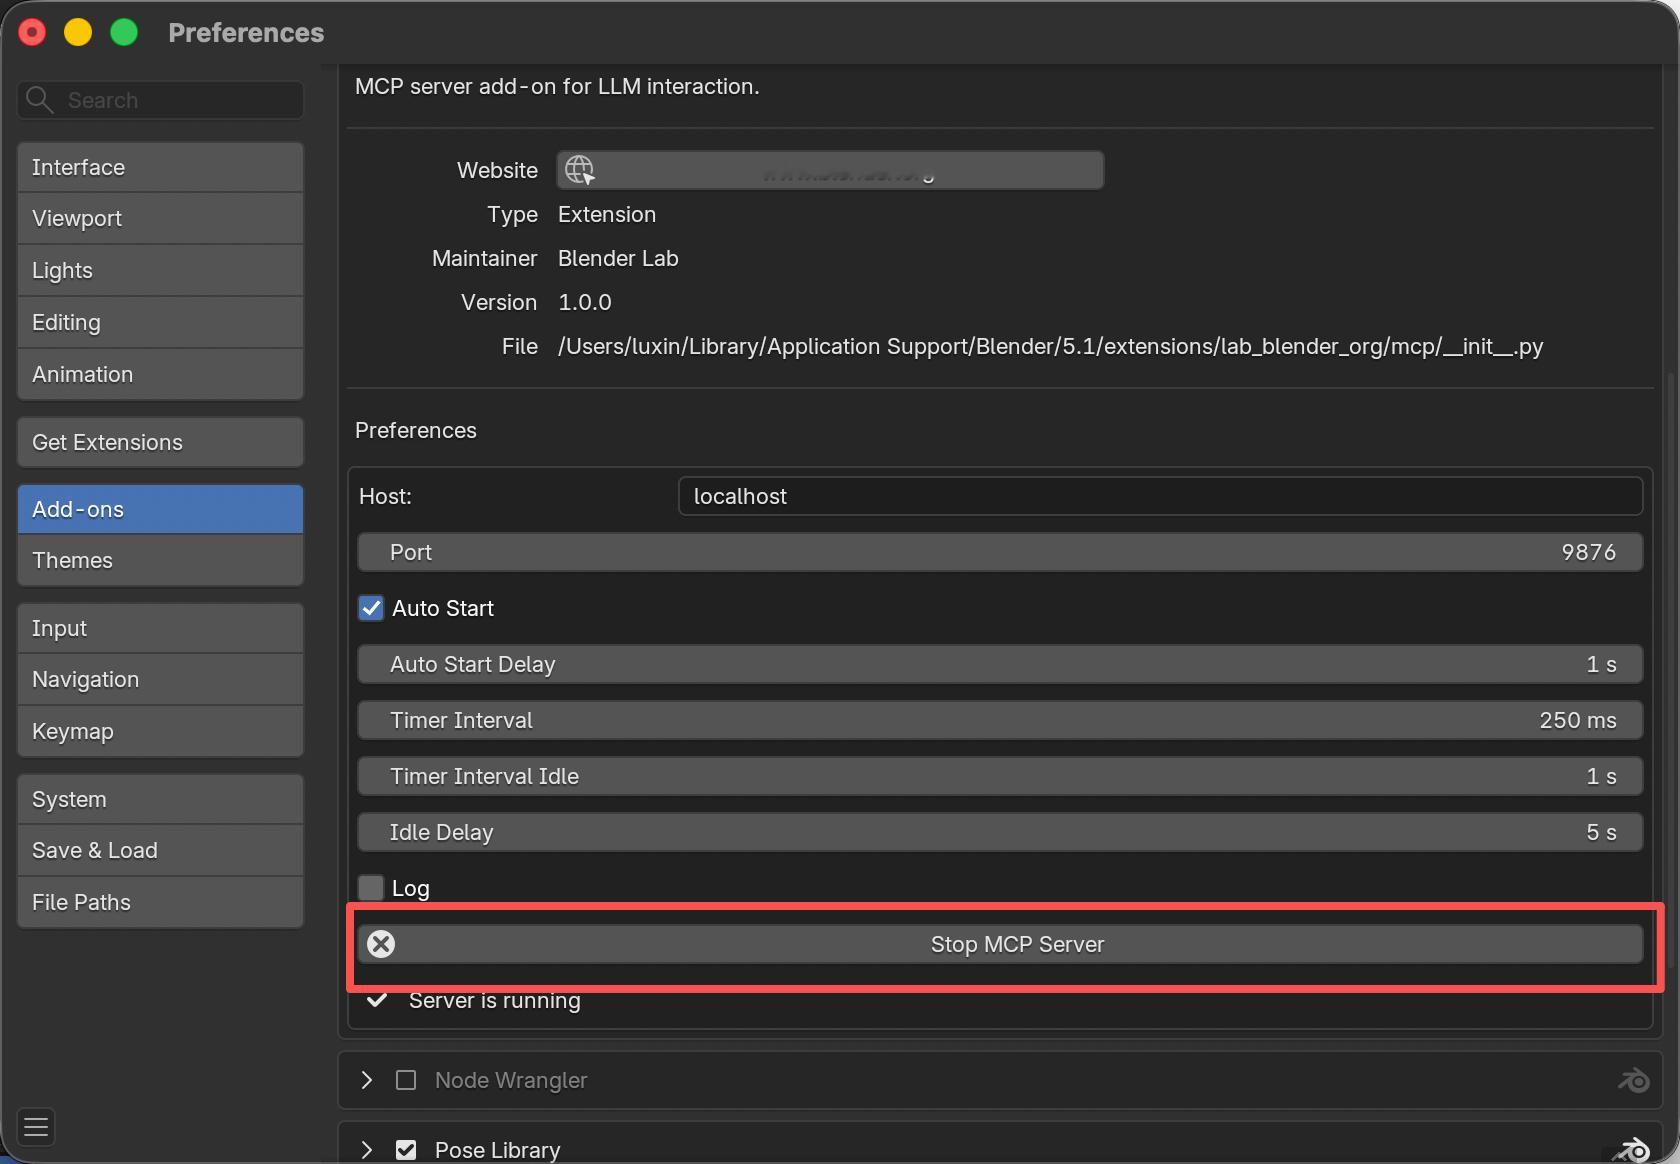Image resolution: width=1680 pixels, height=1164 pixels.
Task: Open the Get Extensions section
Action: pos(160,442)
